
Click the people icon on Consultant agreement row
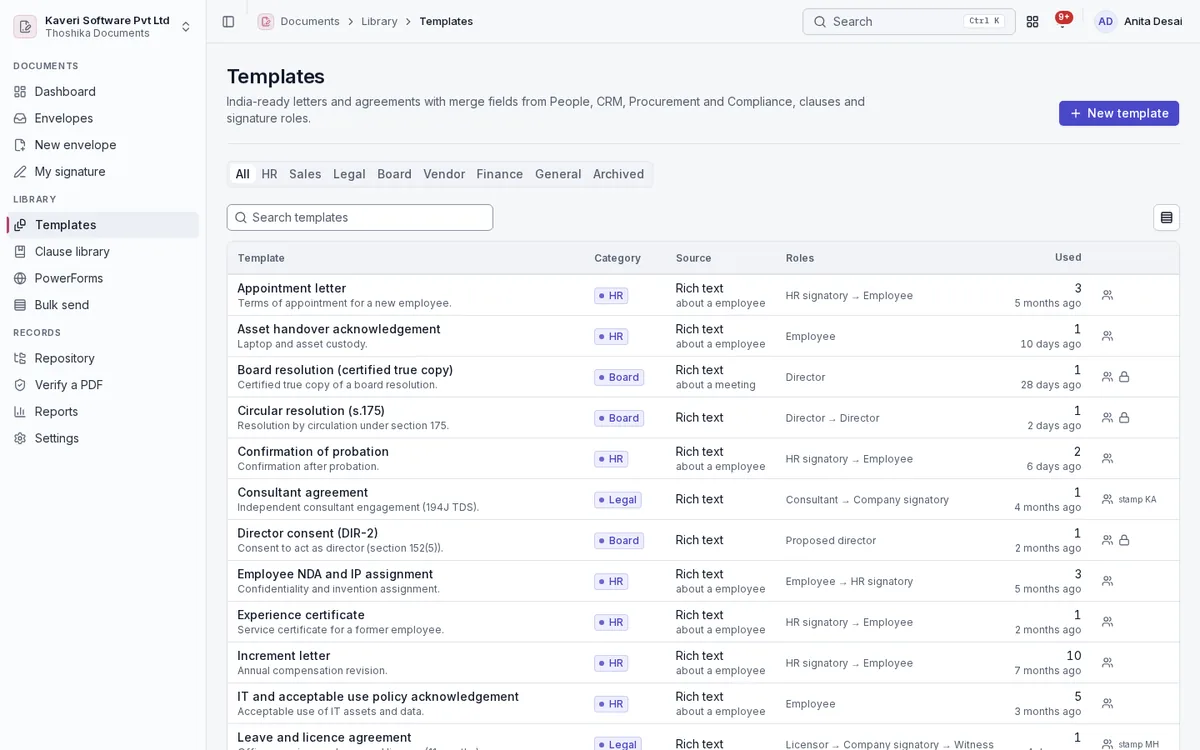[1107, 499]
